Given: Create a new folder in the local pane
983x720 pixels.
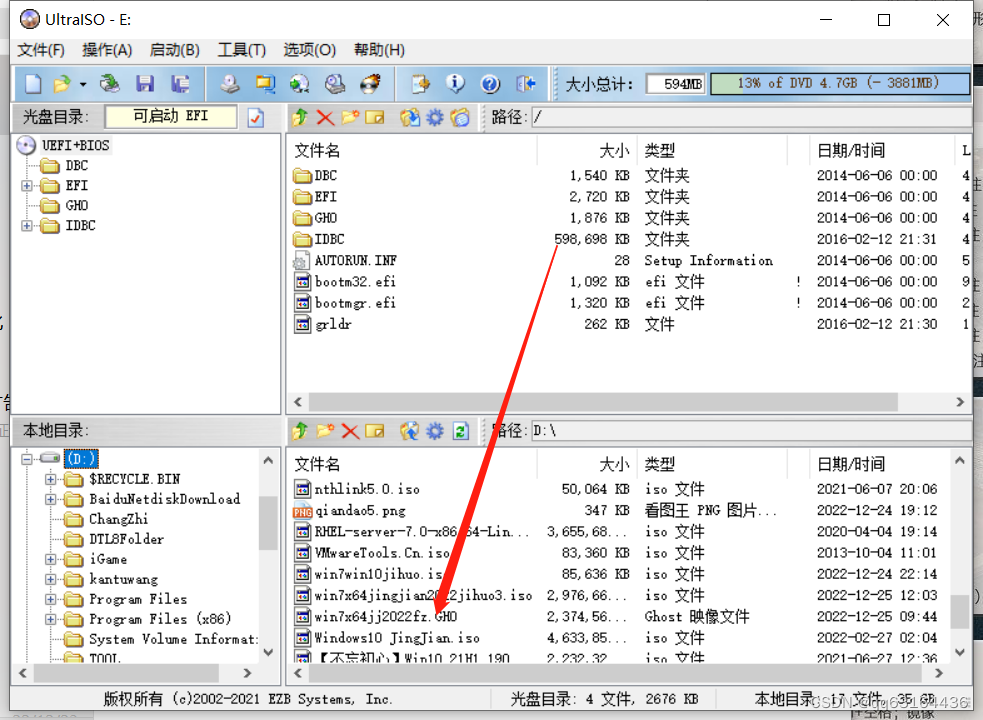Looking at the screenshot, I should tap(325, 431).
